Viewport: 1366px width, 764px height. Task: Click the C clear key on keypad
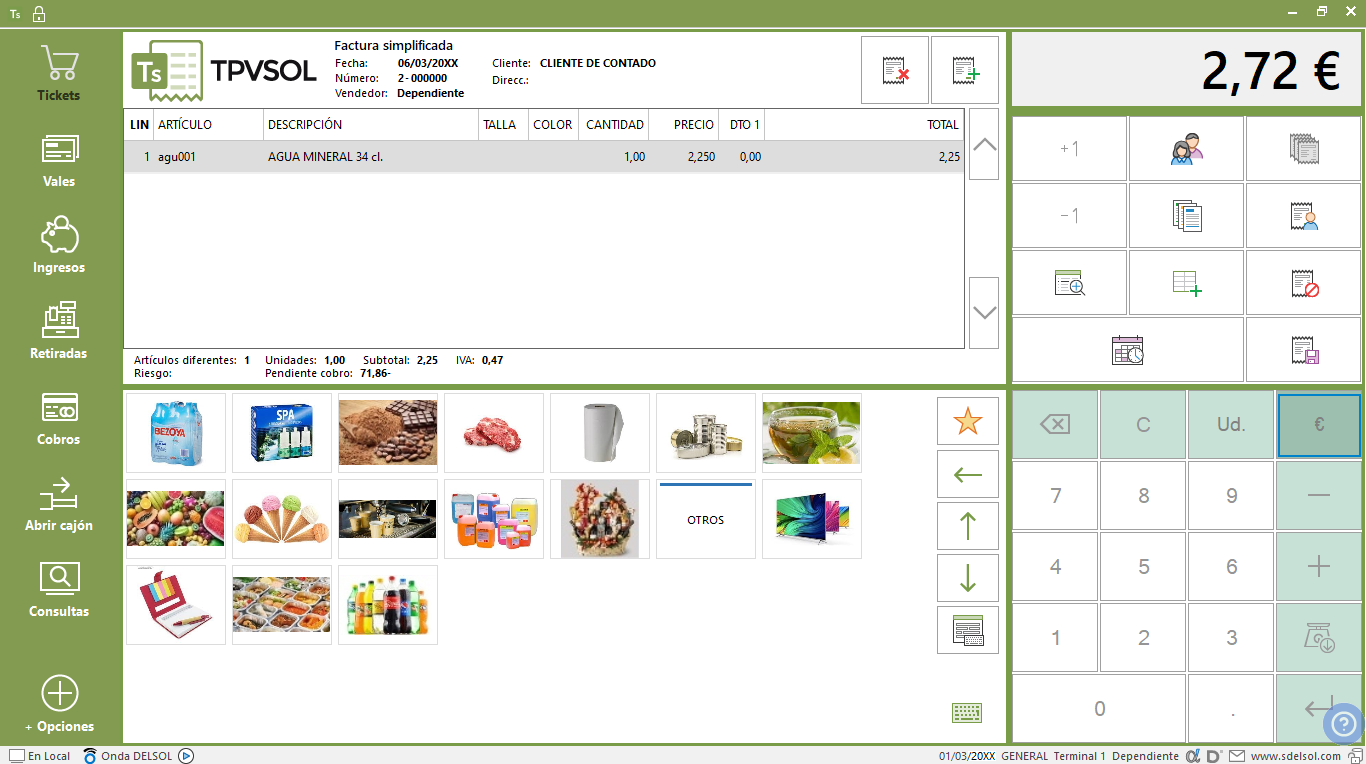tap(1143, 424)
